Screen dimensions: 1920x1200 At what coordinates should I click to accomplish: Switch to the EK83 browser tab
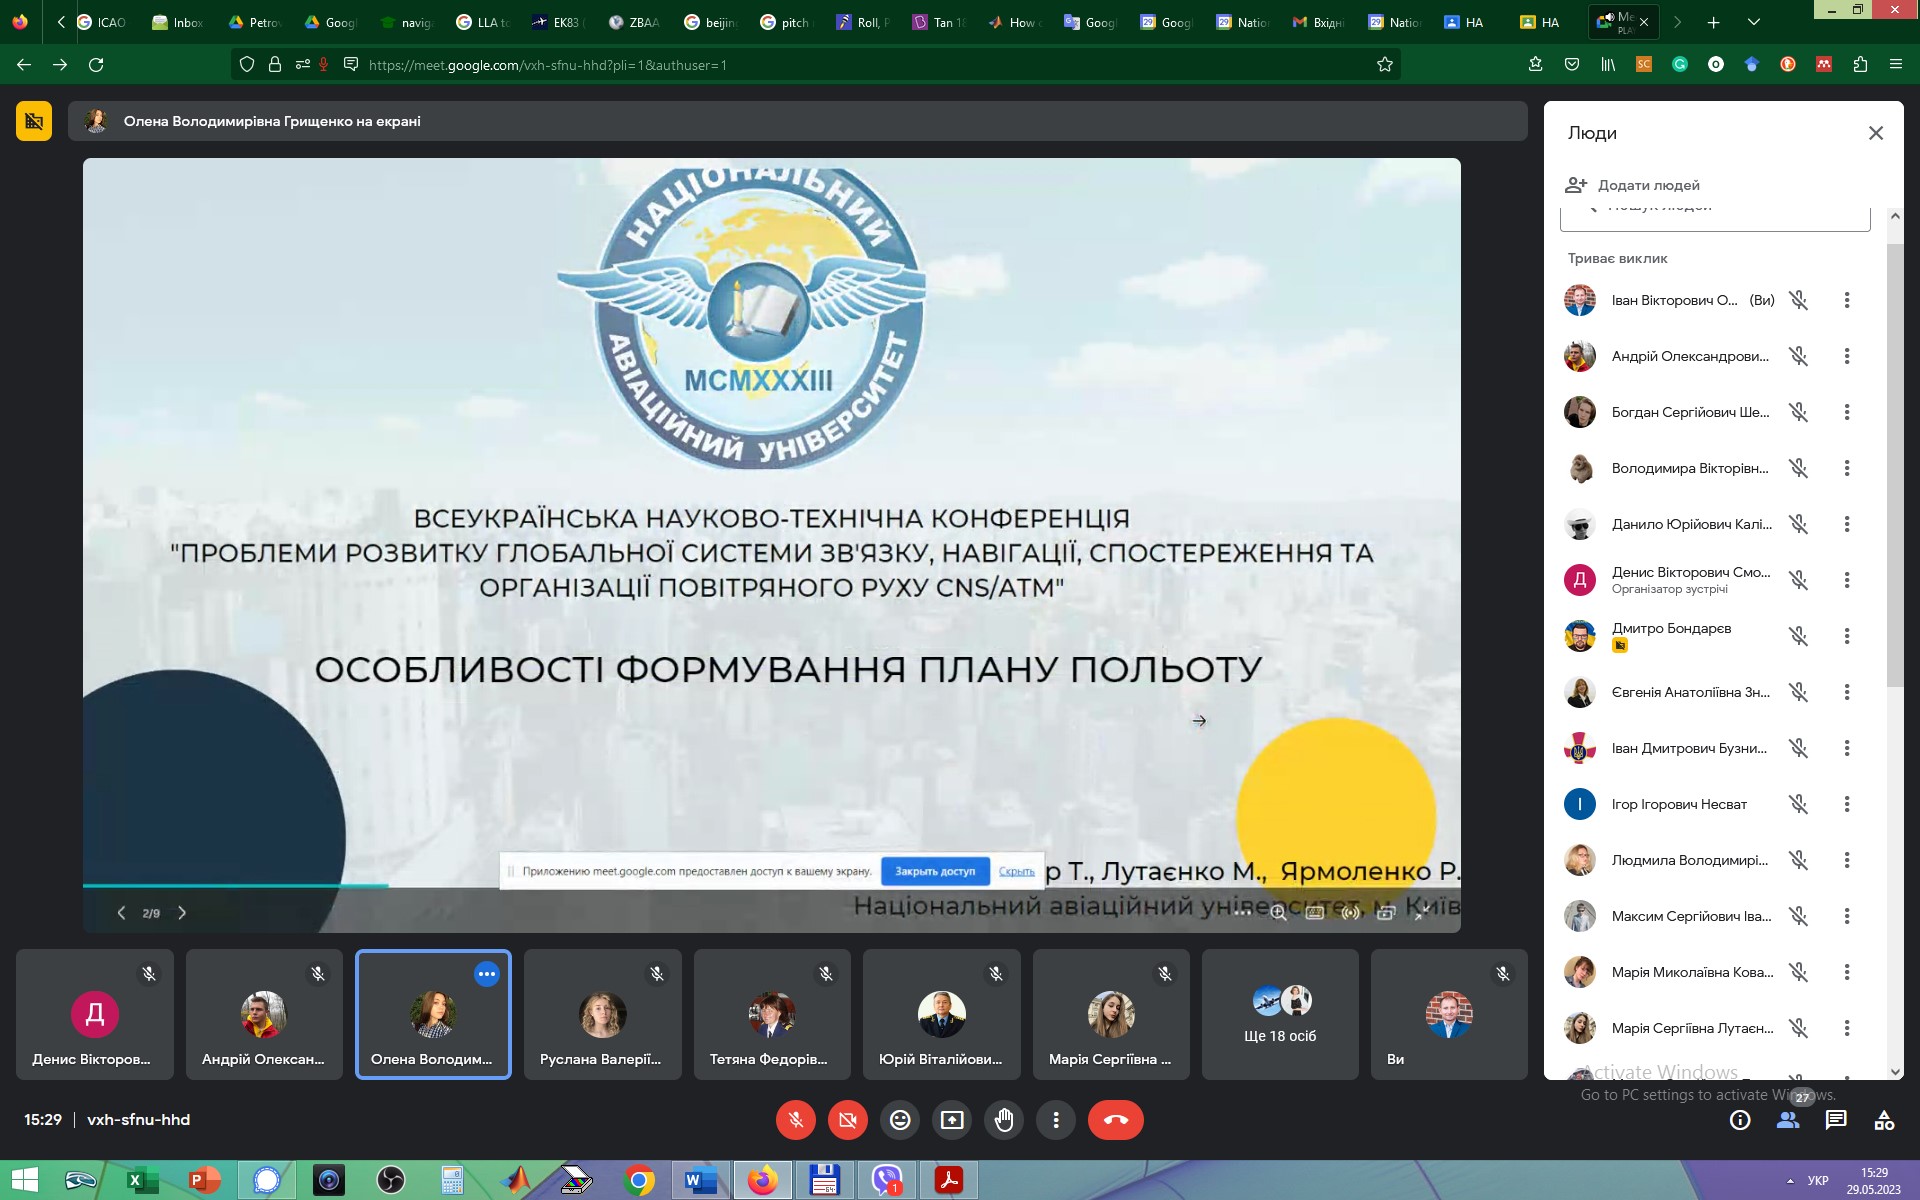coord(560,22)
